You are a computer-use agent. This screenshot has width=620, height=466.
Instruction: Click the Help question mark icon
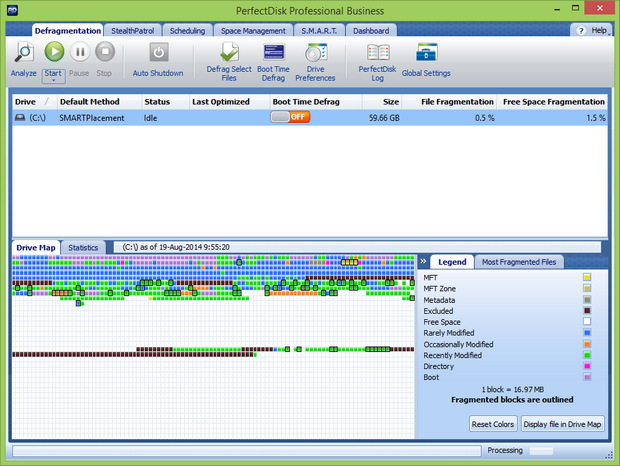[x=580, y=31]
